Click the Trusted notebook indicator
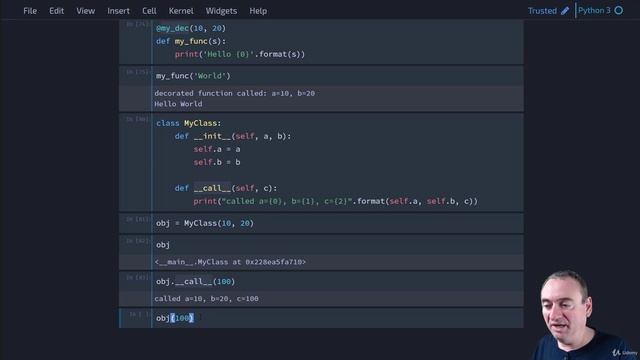Image resolution: width=640 pixels, height=360 pixels. click(x=542, y=11)
